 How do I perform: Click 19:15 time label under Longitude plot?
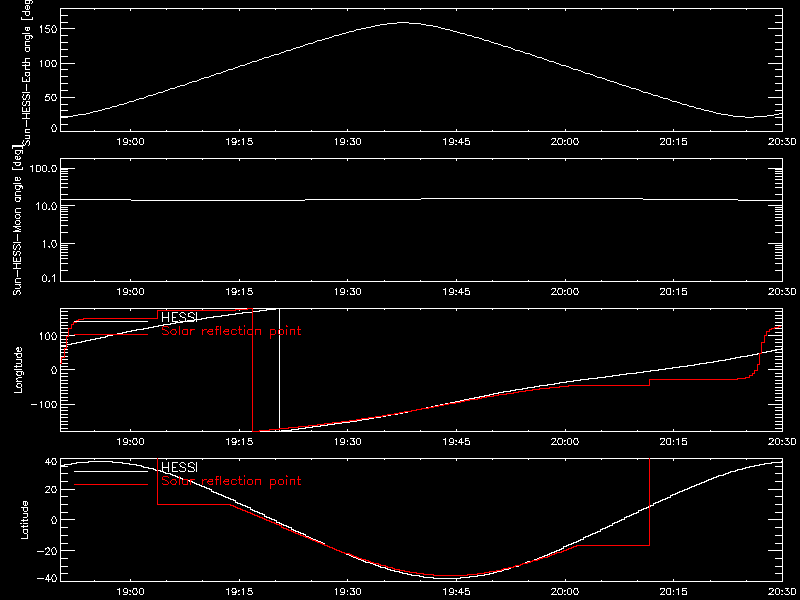239,441
